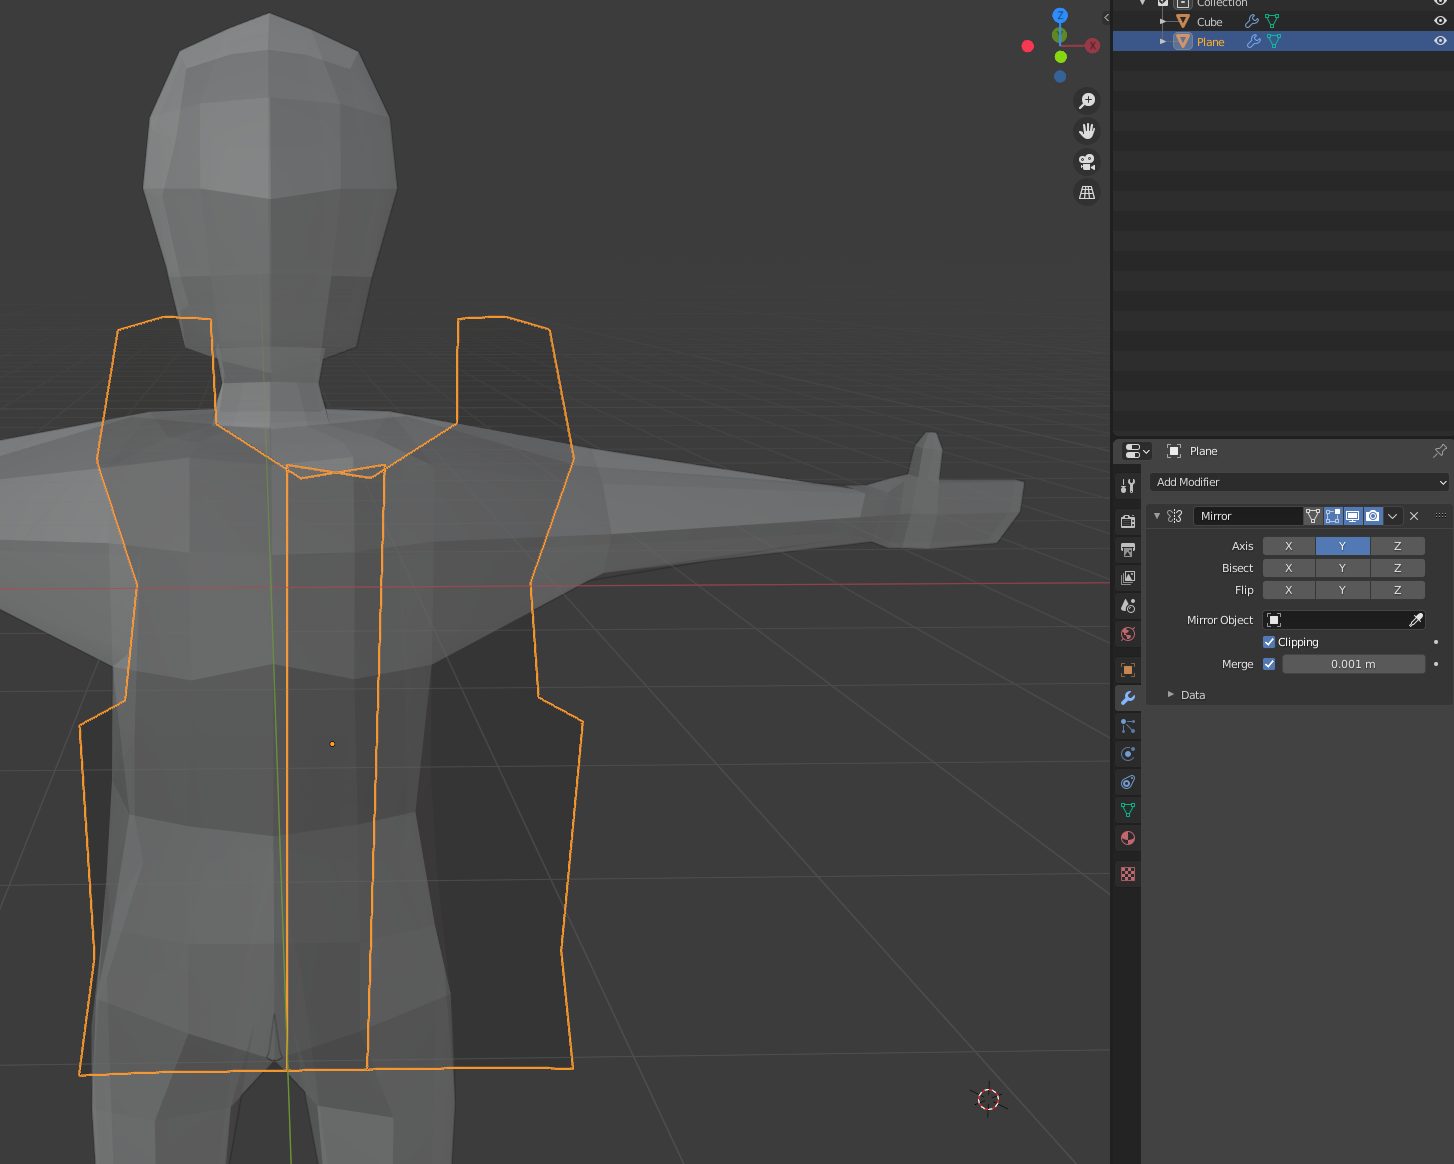Click the dark blue negative Z gizmo dot

(1060, 76)
